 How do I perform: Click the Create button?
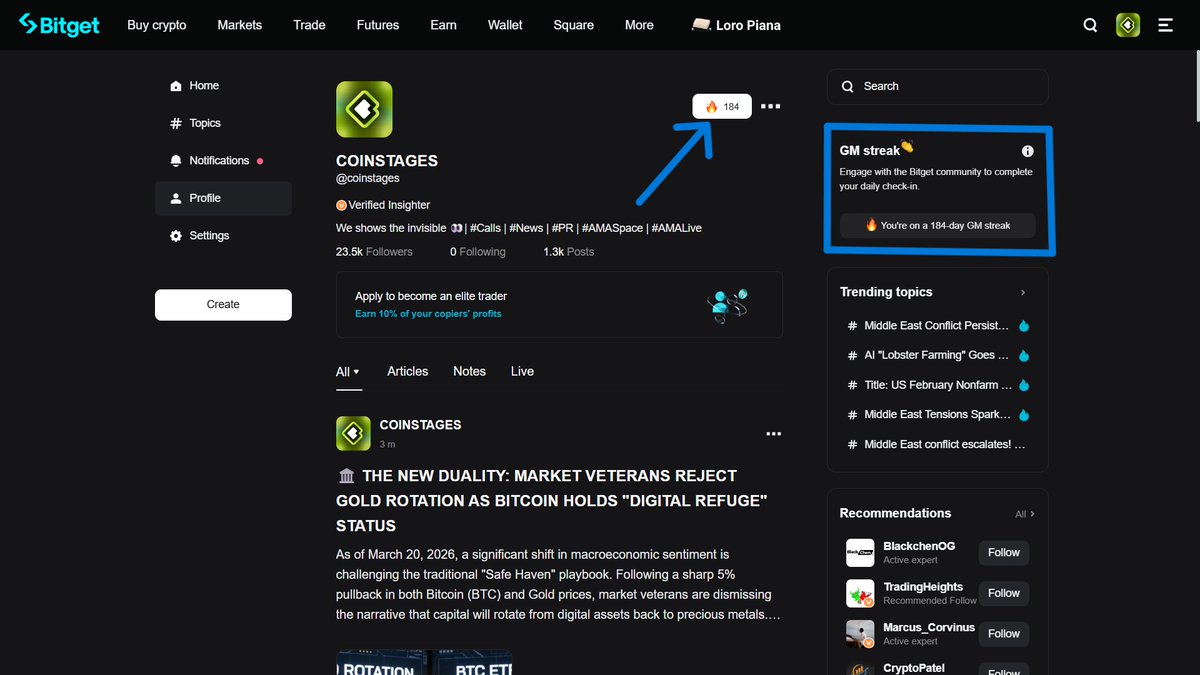[223, 304]
